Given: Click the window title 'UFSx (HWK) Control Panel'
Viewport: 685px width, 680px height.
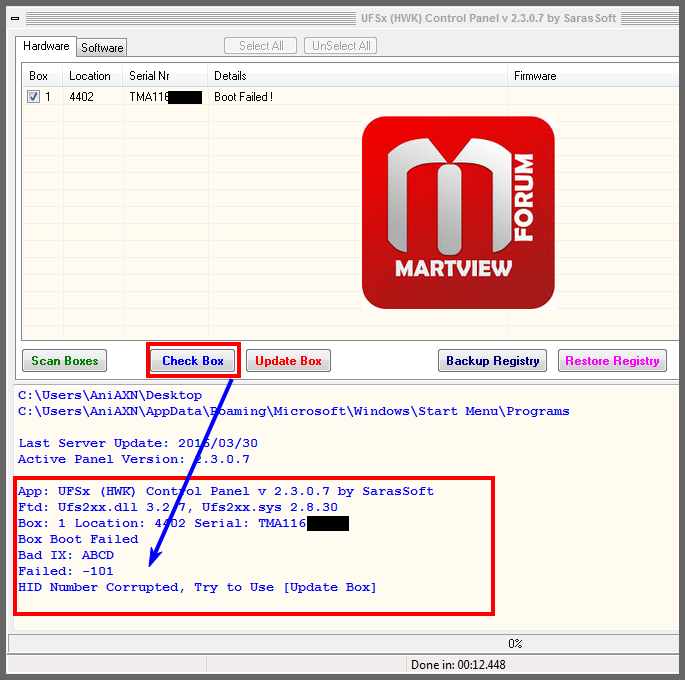Looking at the screenshot, I should [x=488, y=18].
